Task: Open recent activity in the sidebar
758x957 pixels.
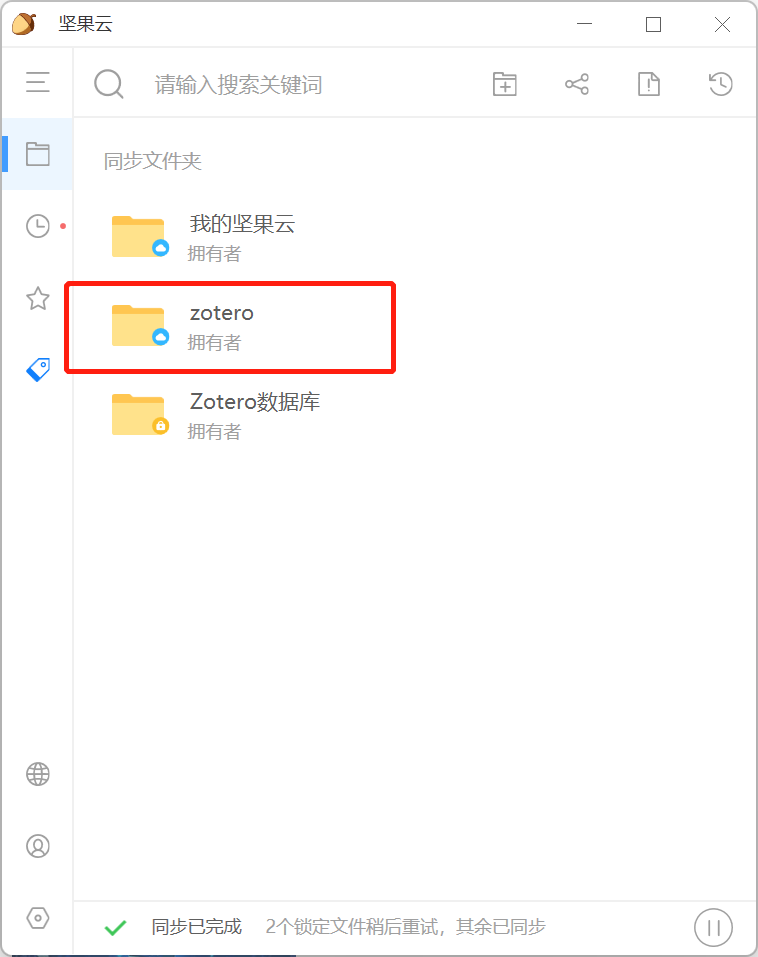Action: pos(38,226)
